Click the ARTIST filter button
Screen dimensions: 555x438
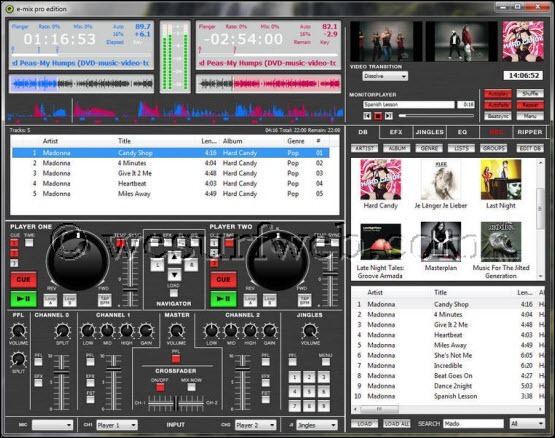(365, 148)
